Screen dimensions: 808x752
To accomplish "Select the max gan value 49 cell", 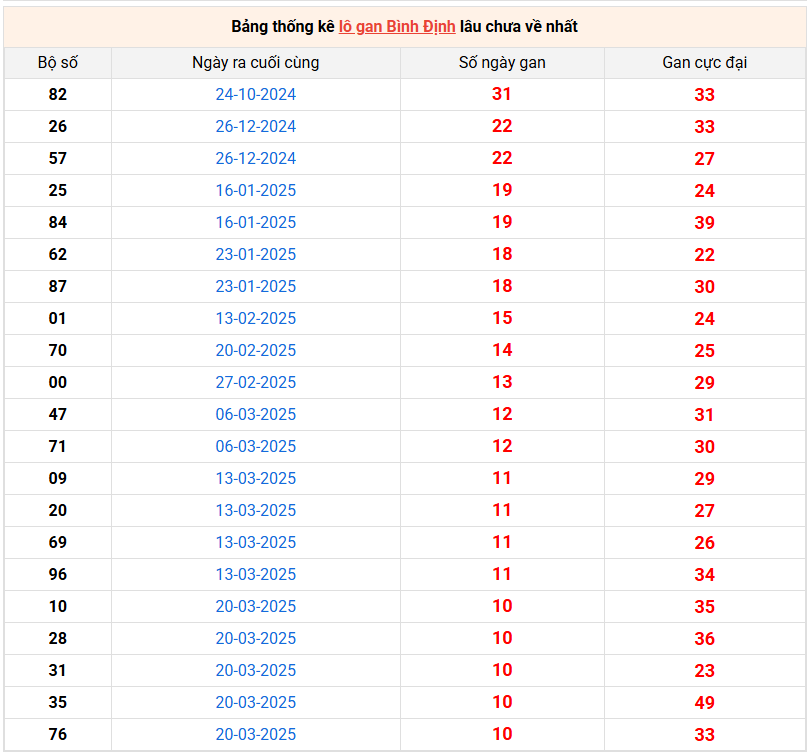I will [x=705, y=702].
